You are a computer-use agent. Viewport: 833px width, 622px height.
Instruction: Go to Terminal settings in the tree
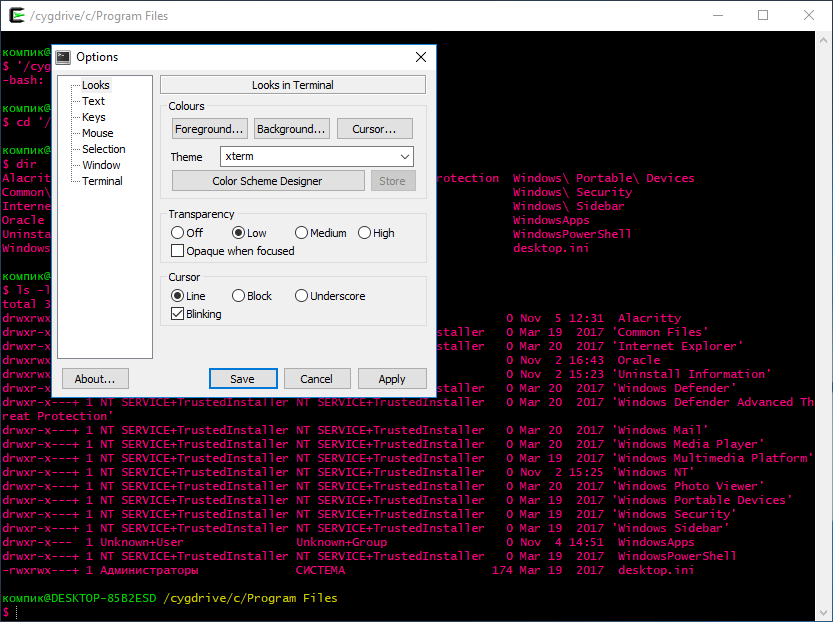(102, 181)
